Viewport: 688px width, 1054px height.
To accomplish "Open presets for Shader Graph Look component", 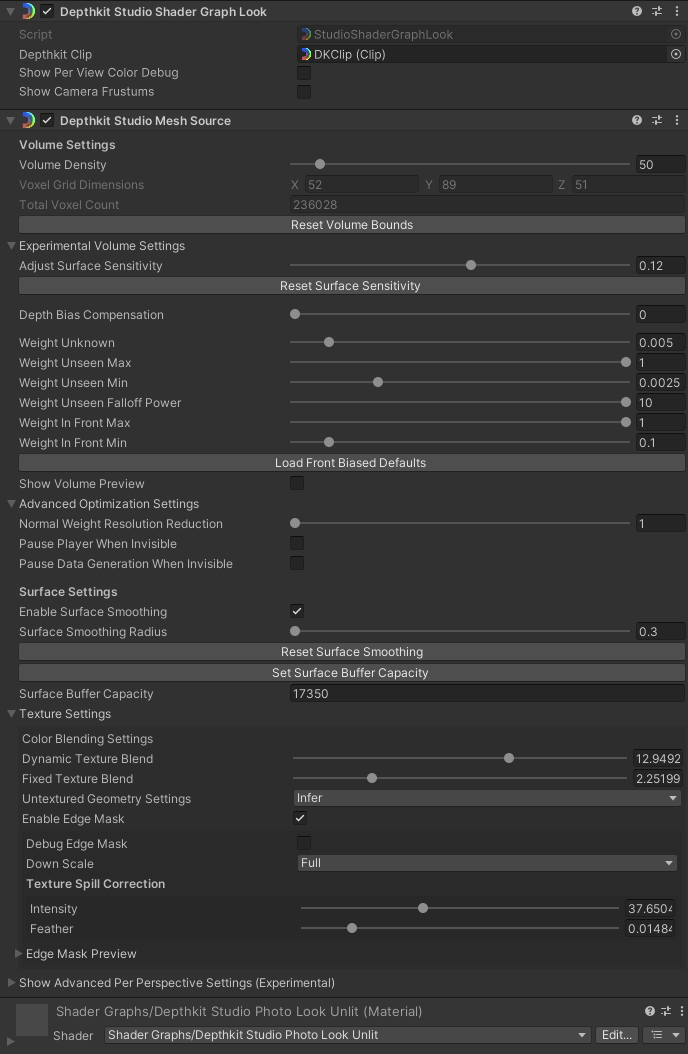I will (657, 11).
